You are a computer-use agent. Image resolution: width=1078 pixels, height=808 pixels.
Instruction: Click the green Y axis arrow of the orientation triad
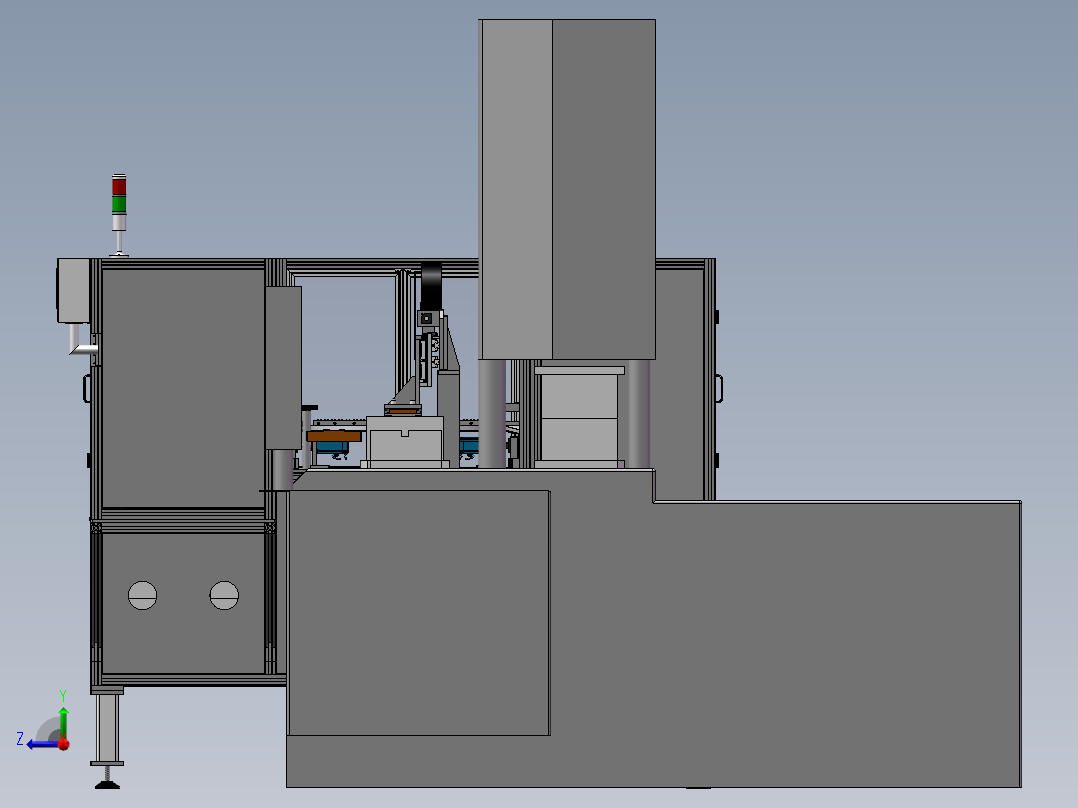(63, 721)
